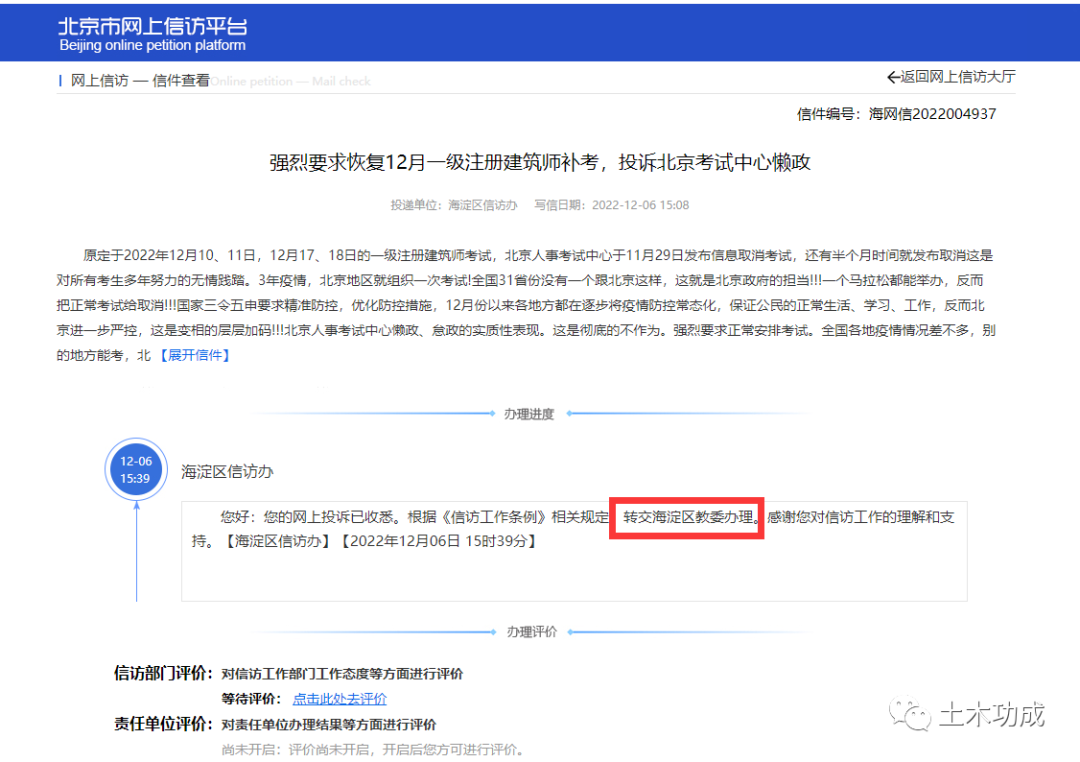Viewport: 1080px width, 762px height.
Task: Click the letter body paragraph beginning 原定于2022年
Action: tap(526, 305)
